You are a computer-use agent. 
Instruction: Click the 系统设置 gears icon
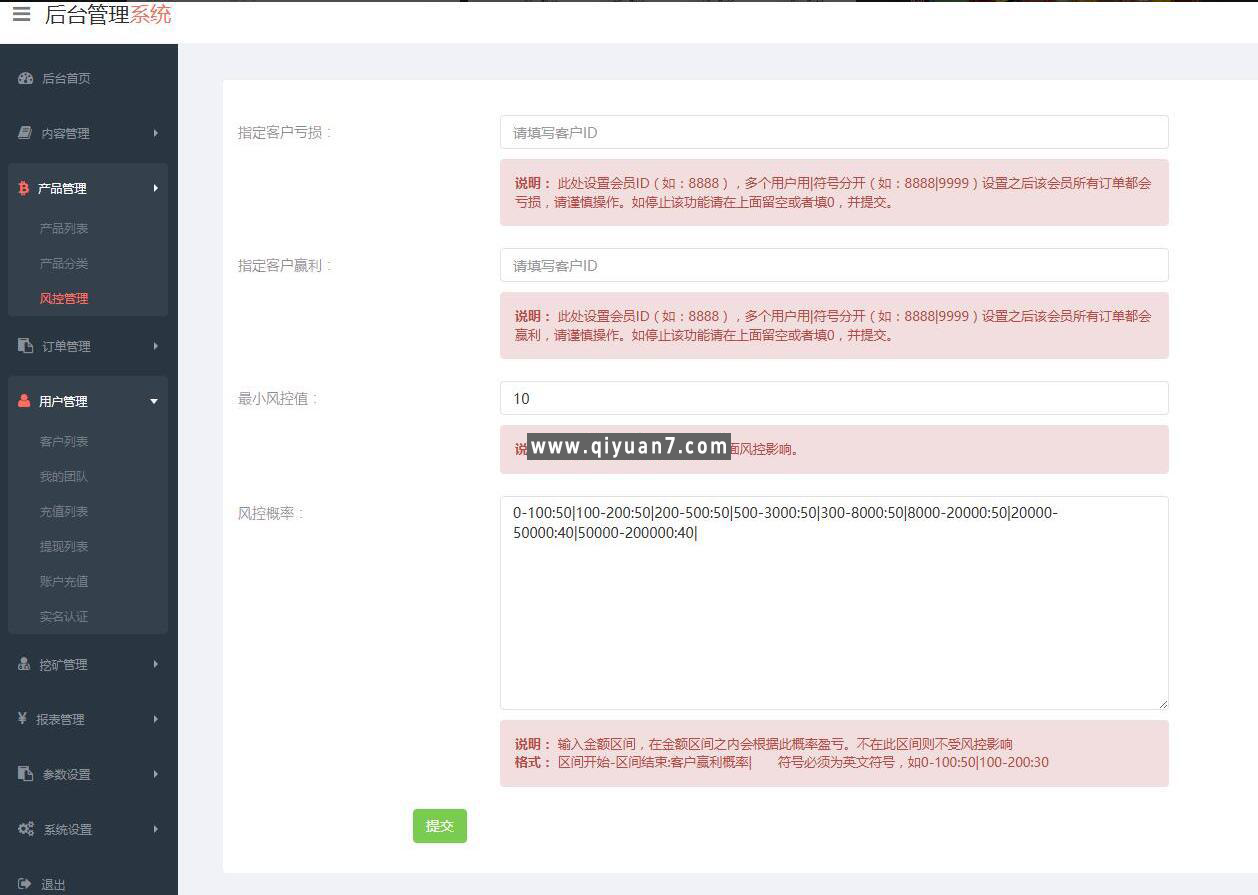pos(26,829)
